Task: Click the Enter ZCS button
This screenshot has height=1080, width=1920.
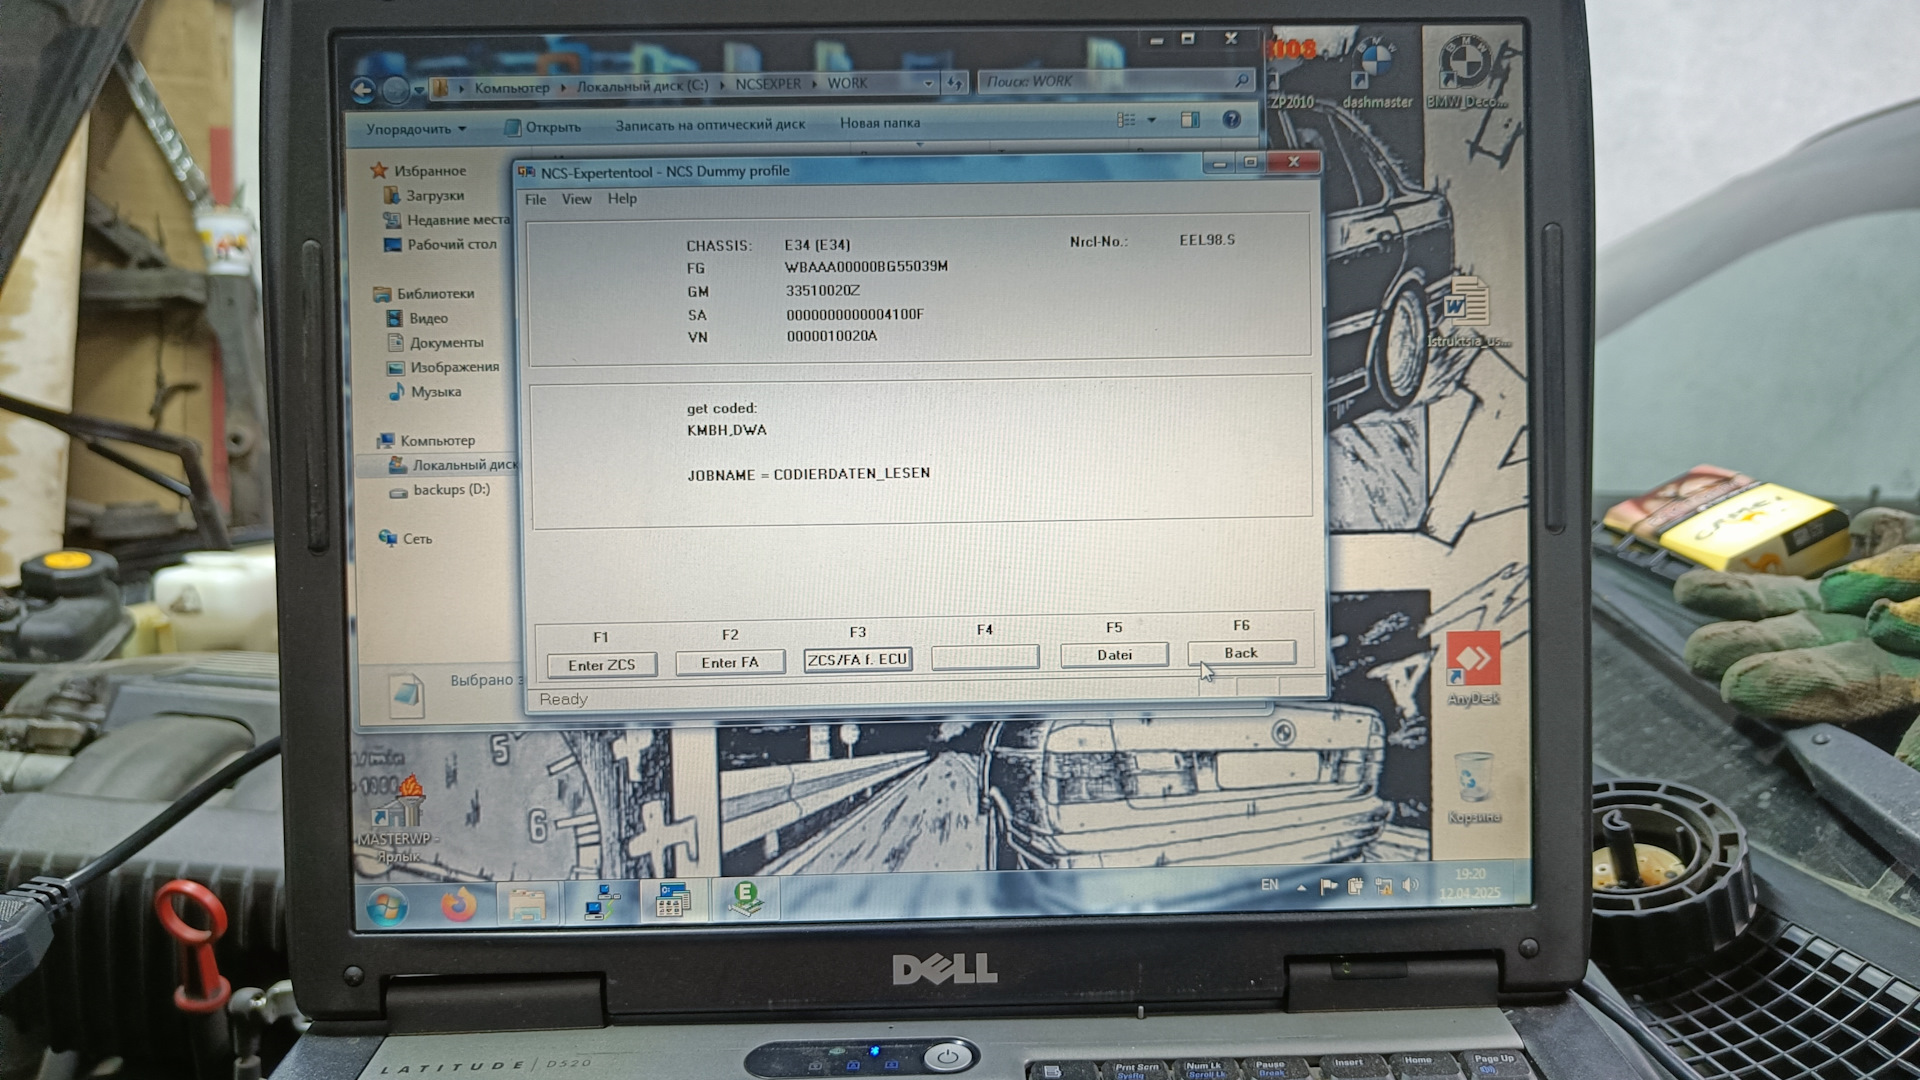Action: [x=601, y=665]
